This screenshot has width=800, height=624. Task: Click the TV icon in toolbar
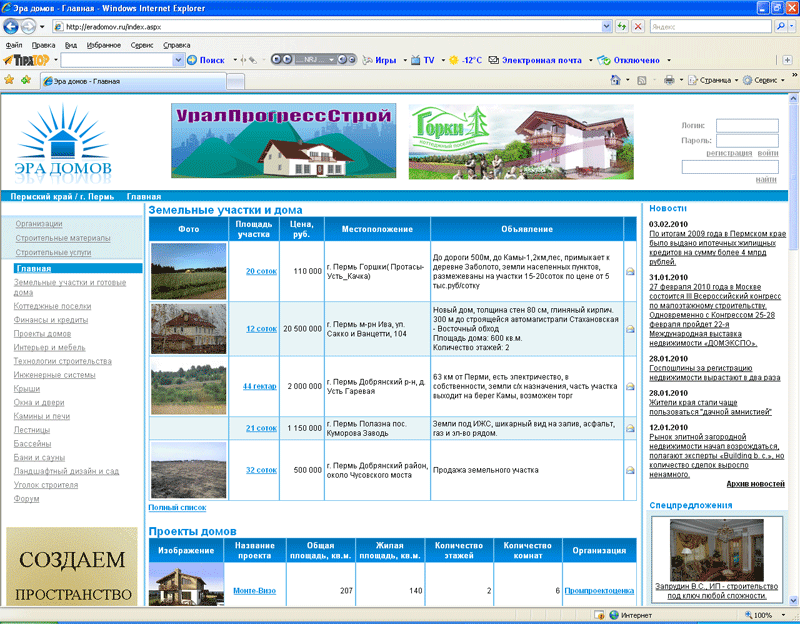pos(416,60)
